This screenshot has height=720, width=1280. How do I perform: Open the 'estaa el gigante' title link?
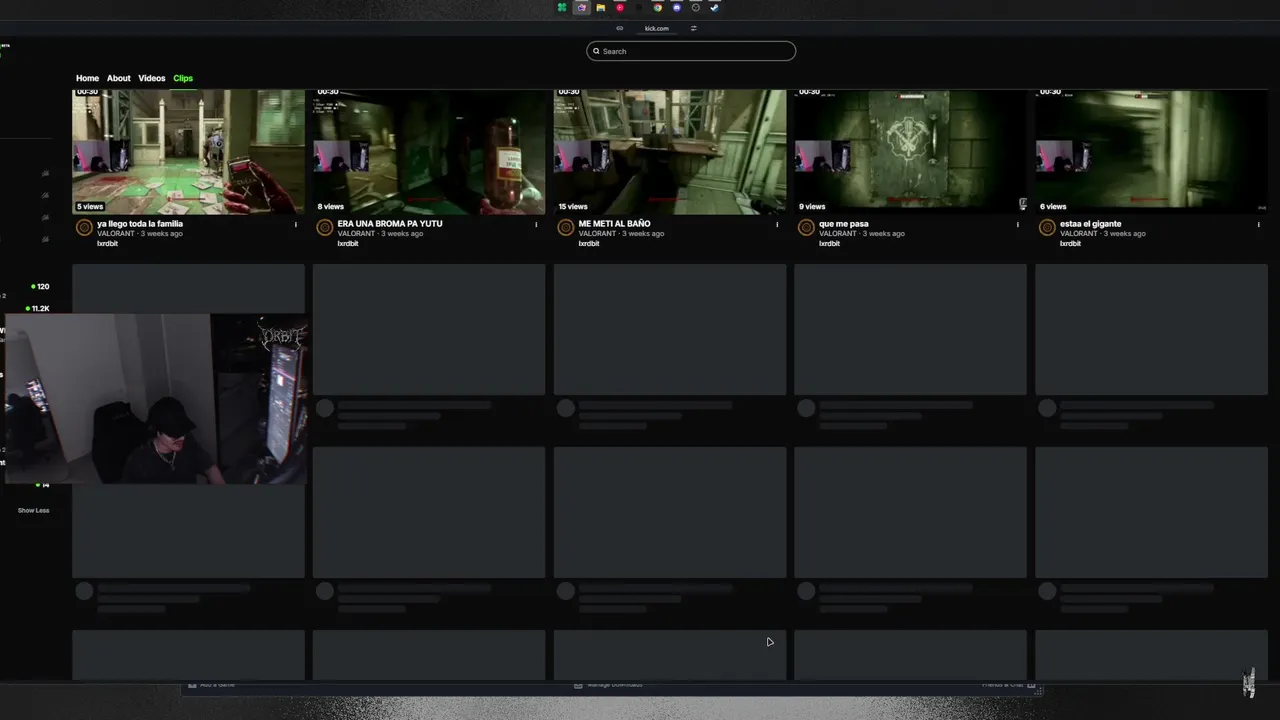1091,224
